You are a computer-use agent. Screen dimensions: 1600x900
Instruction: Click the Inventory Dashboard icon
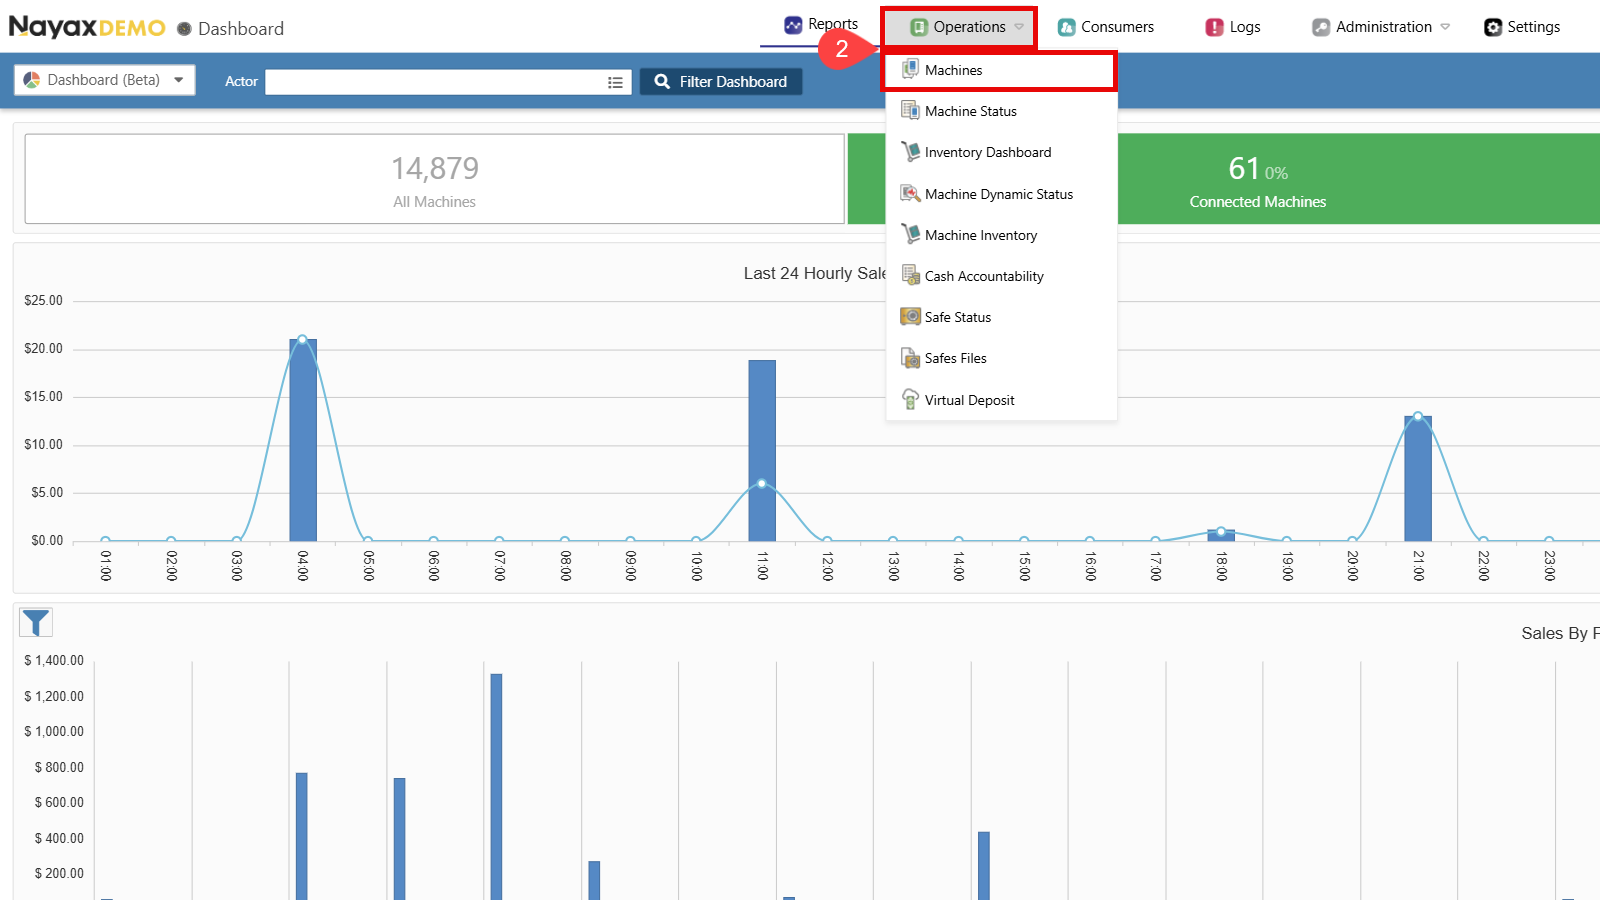910,152
